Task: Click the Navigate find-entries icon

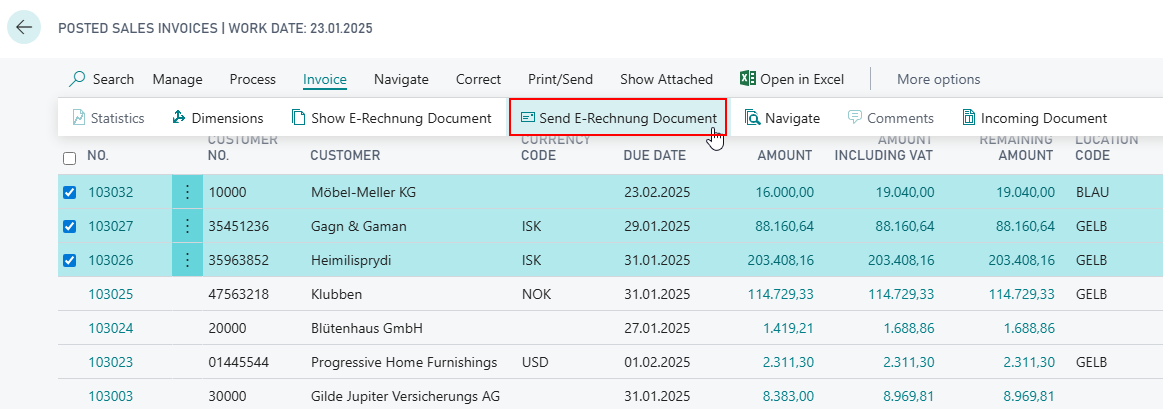Action: click(x=752, y=118)
